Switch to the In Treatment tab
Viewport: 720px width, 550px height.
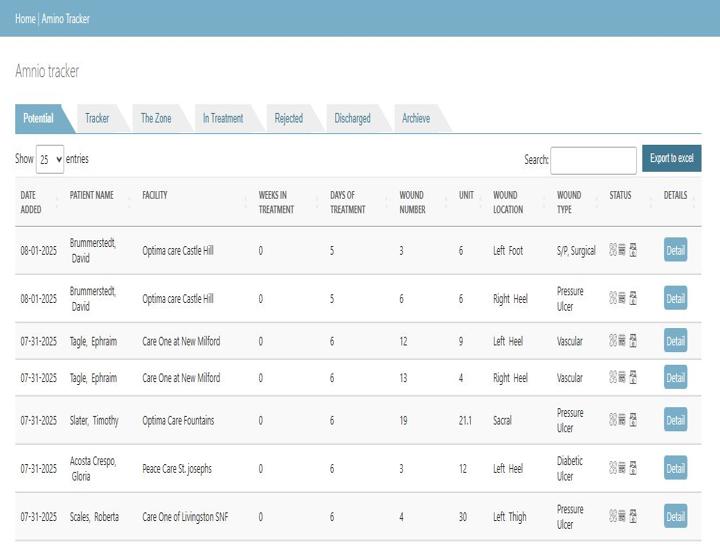click(223, 118)
